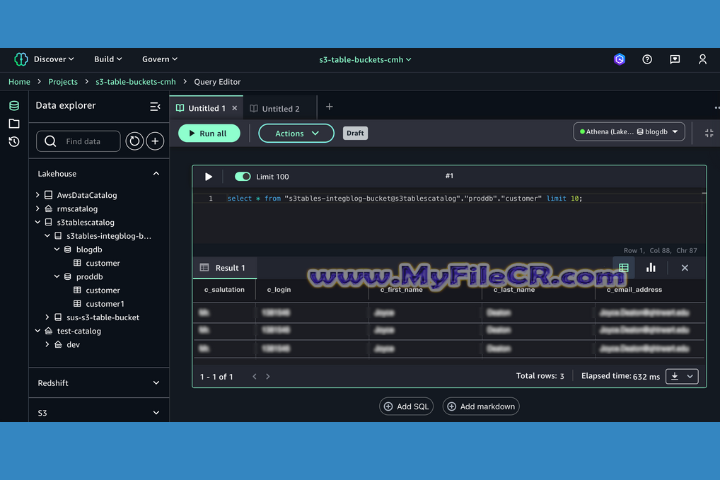Viewport: 720px width, 480px height.
Task: Toggle the Limit 100 switch
Action: coord(243,176)
